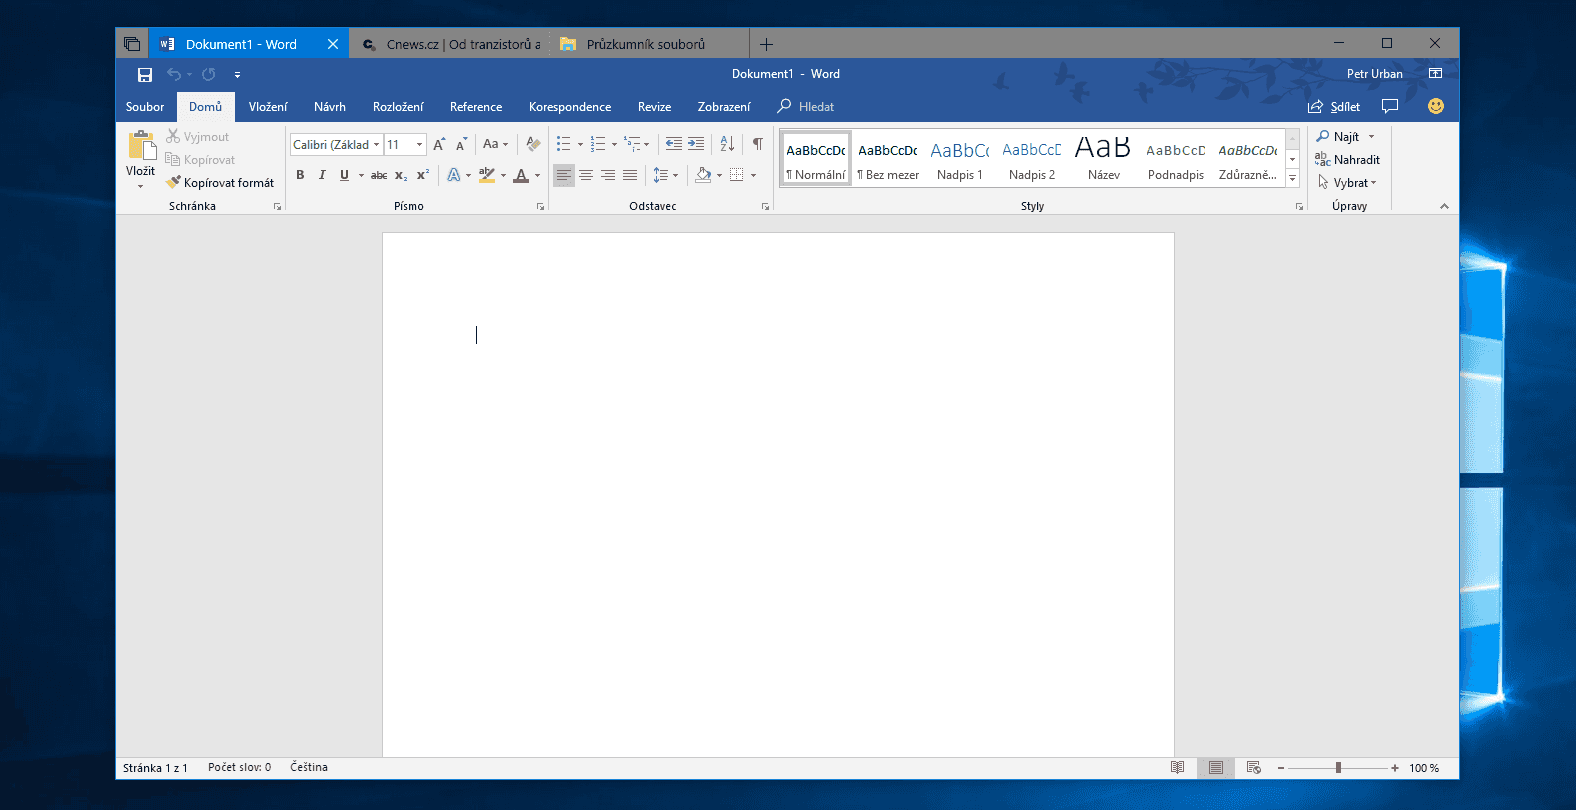Sort paragraphs A to Z

tap(727, 144)
